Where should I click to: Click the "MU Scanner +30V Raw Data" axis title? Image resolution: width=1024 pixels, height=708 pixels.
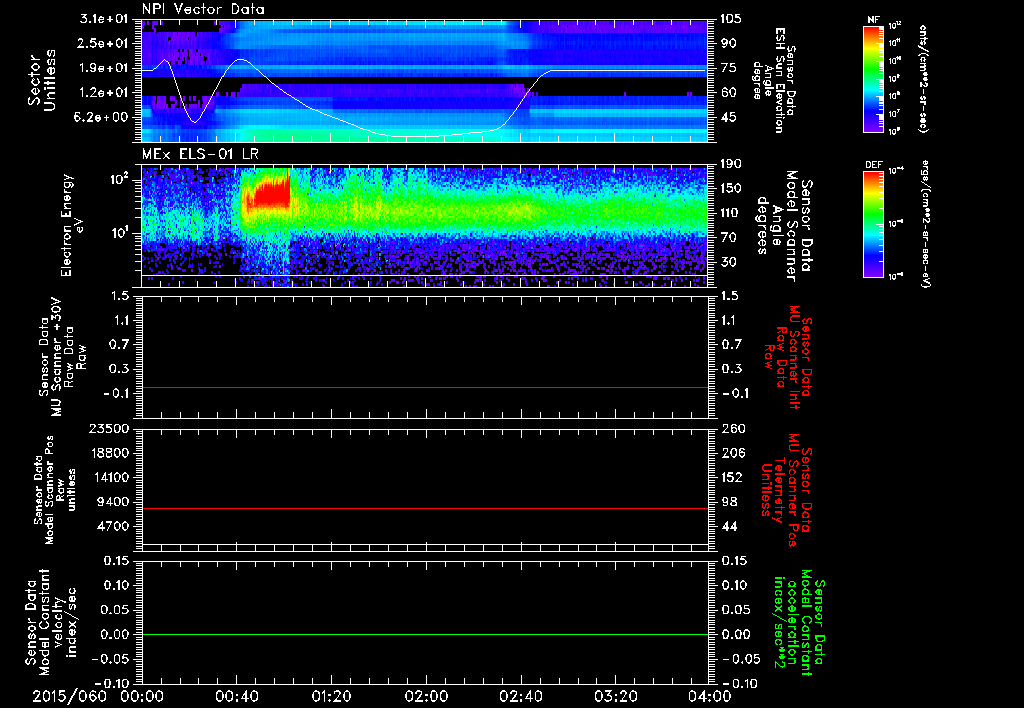pyautogui.click(x=61, y=358)
